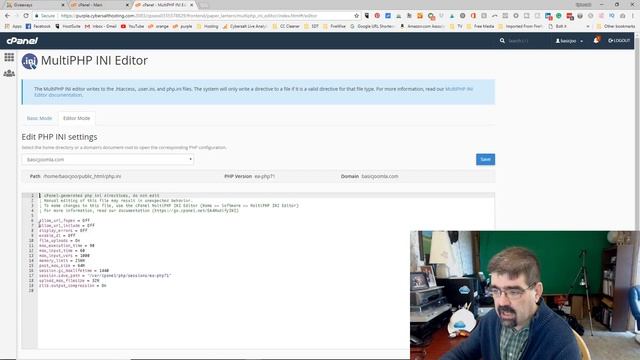640x360 pixels.
Task: Open the Free Media bookmarks folder
Action: [x=480, y=26]
